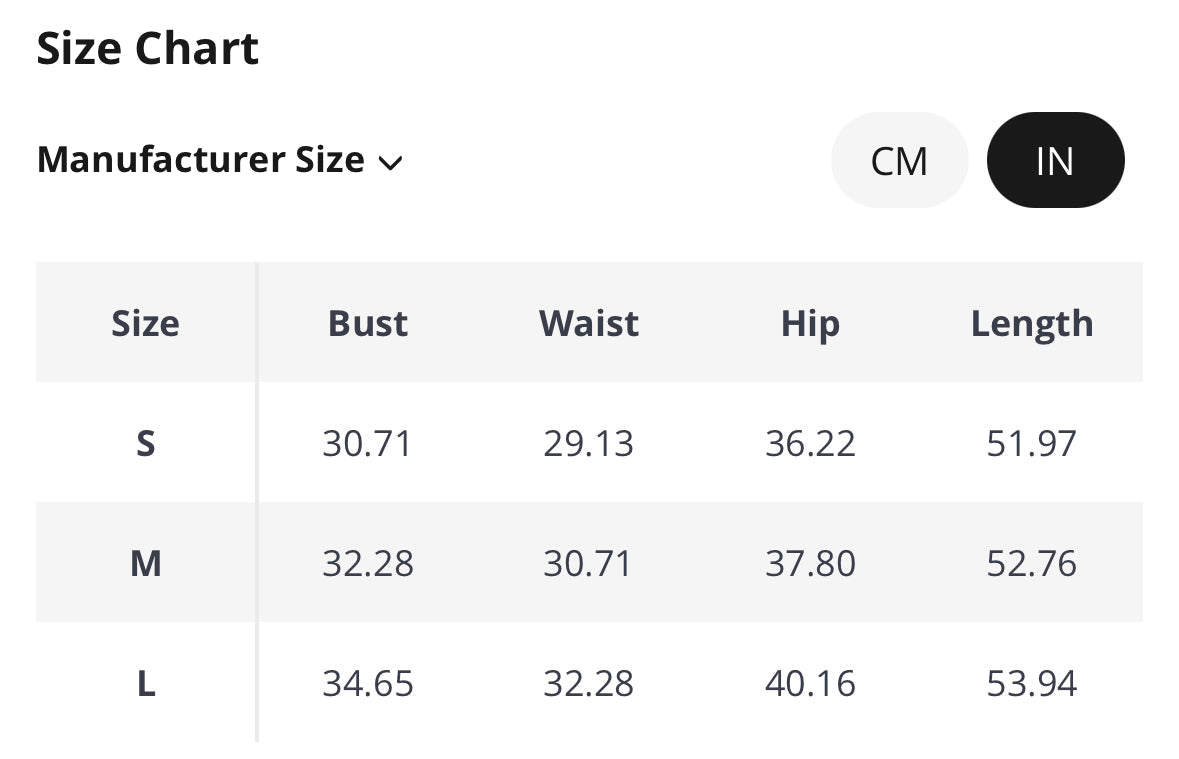The width and height of the screenshot is (1179, 759).
Task: Select the S size row label
Action: pyautogui.click(x=145, y=443)
